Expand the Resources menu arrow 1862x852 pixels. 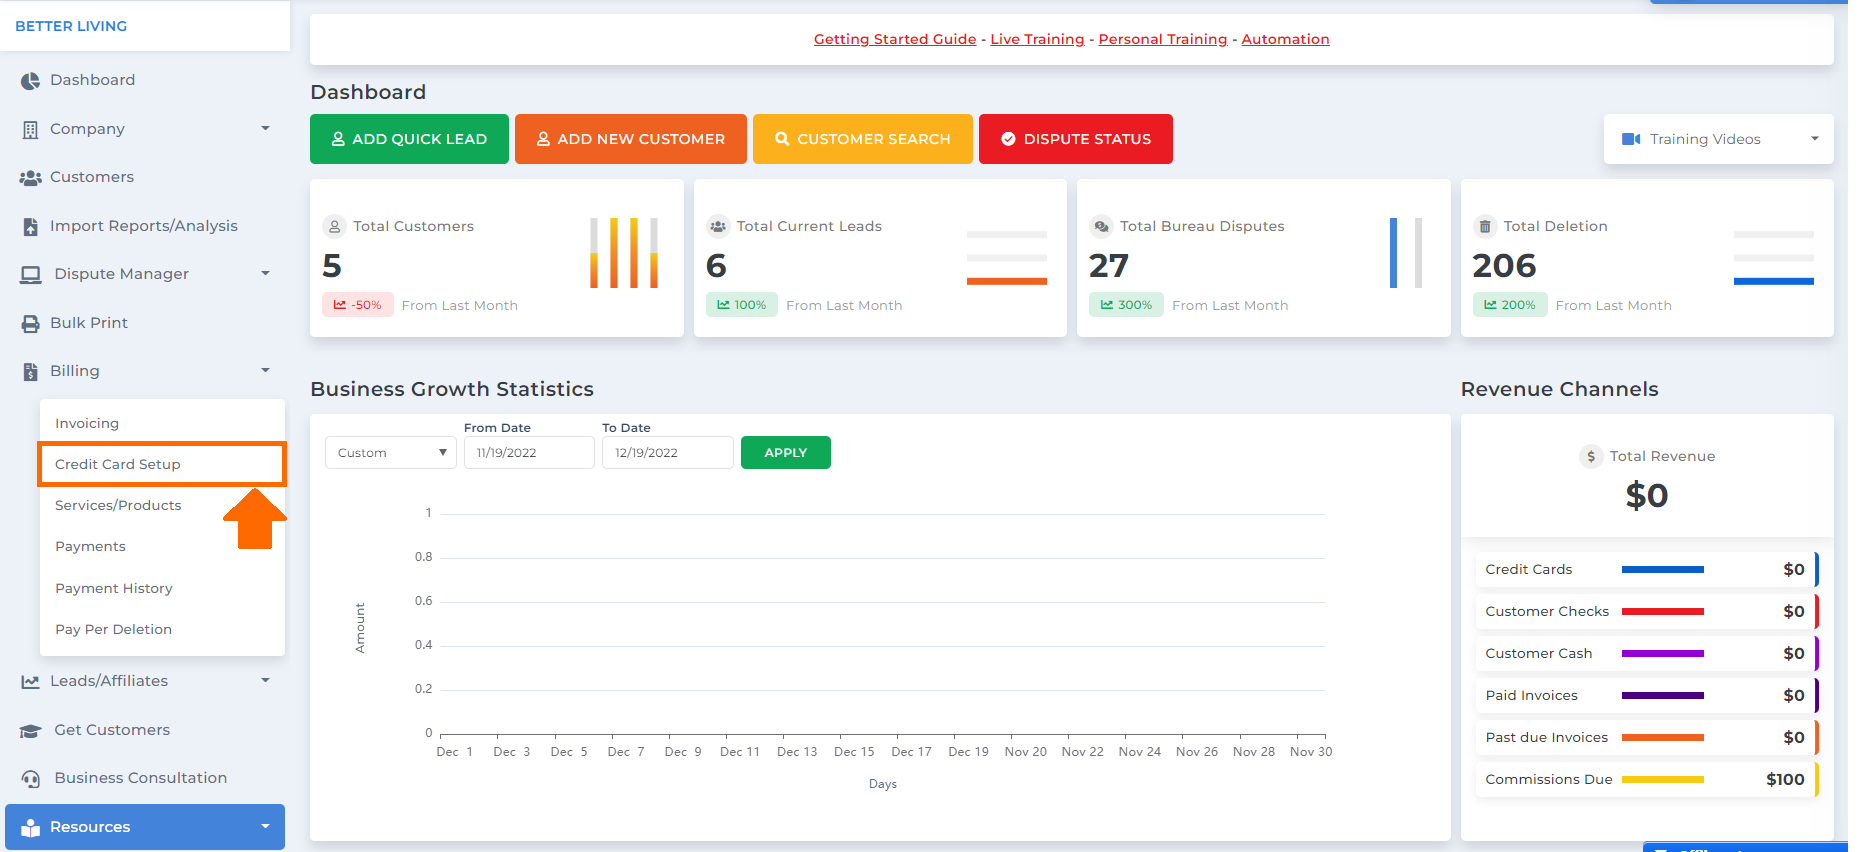click(x=265, y=827)
